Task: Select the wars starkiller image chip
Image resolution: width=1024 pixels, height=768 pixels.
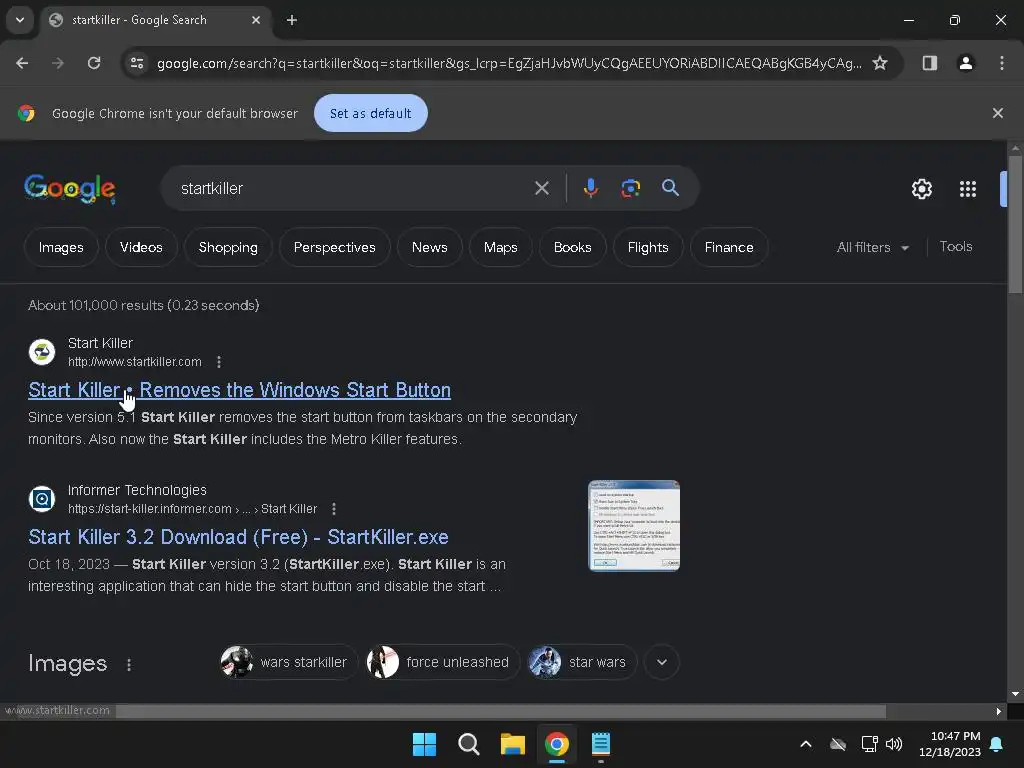Action: 288,662
